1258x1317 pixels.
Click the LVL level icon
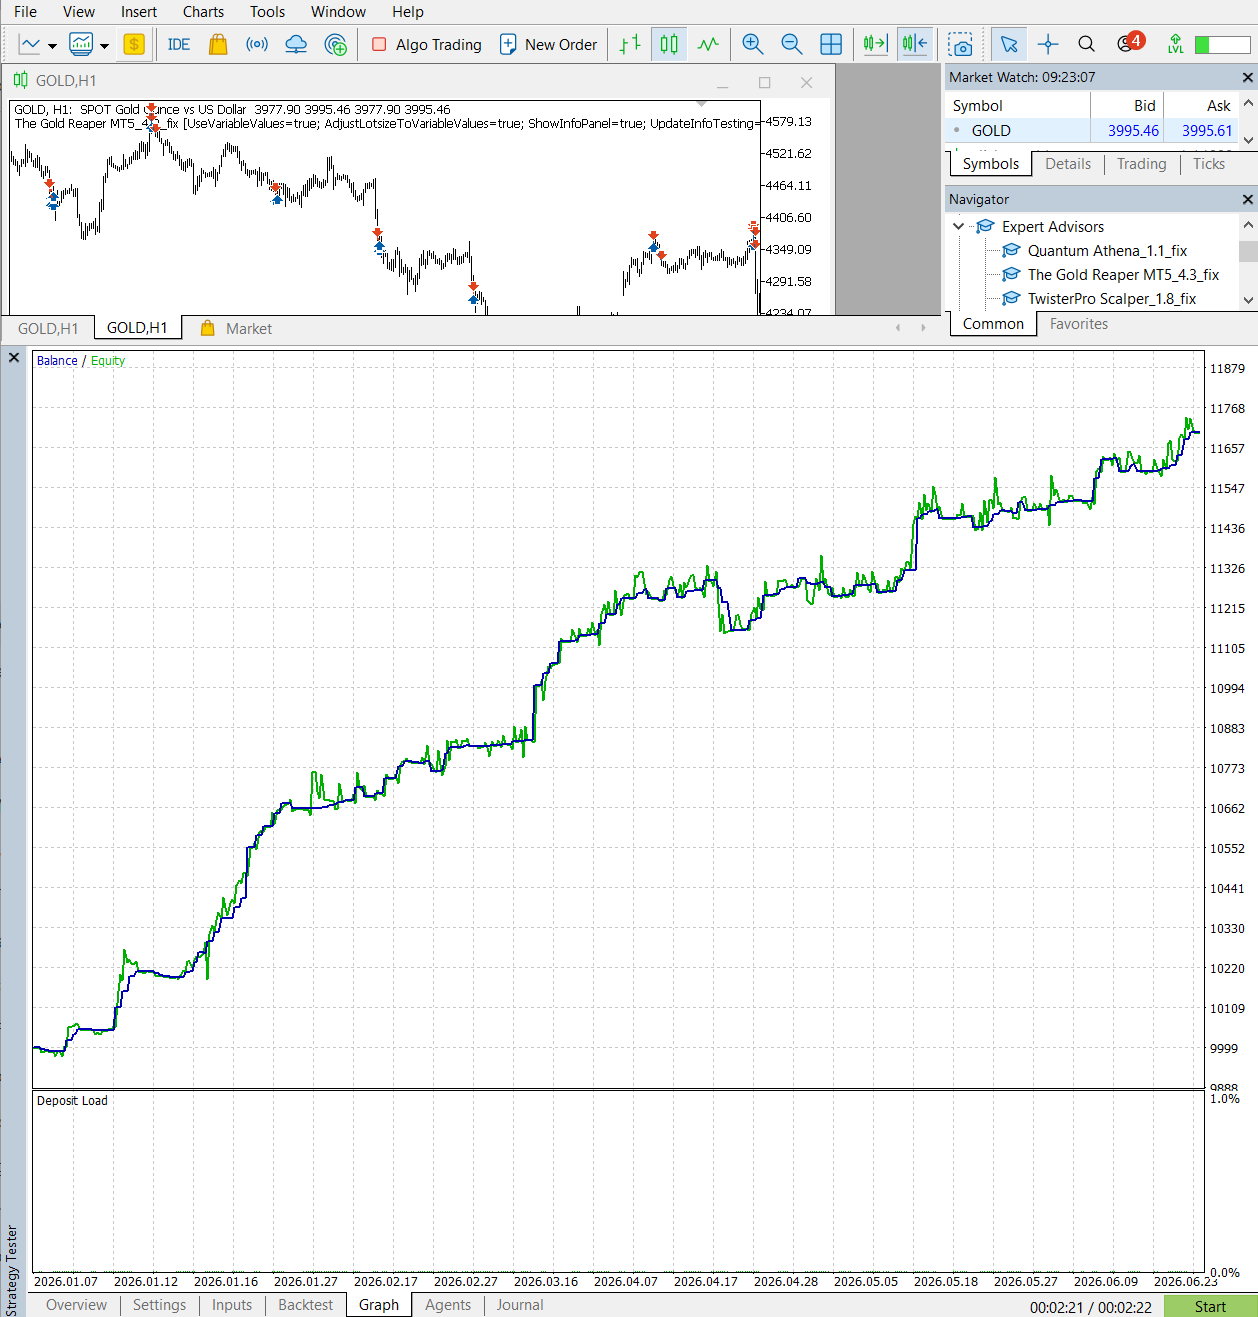(1176, 44)
